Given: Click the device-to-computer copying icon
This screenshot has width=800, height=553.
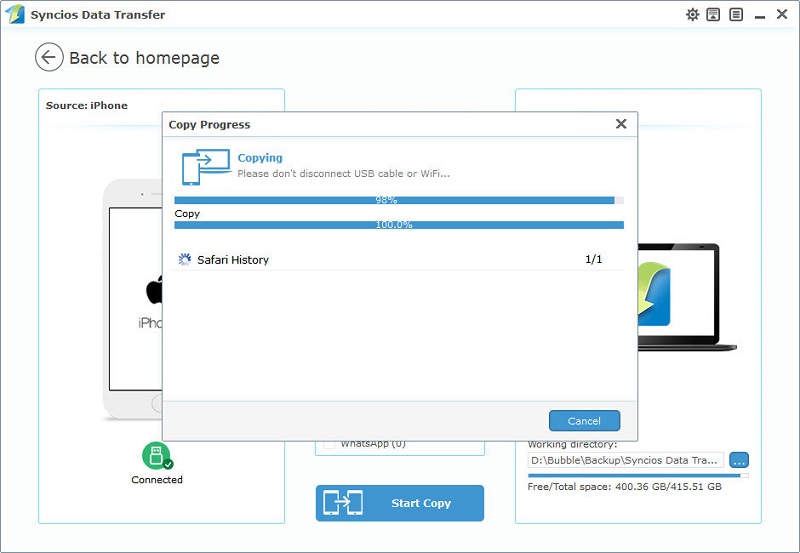Looking at the screenshot, I should pyautogui.click(x=206, y=167).
